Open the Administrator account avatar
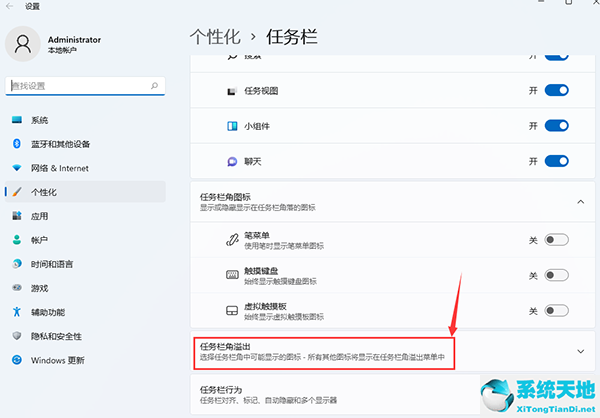 [x=23, y=44]
